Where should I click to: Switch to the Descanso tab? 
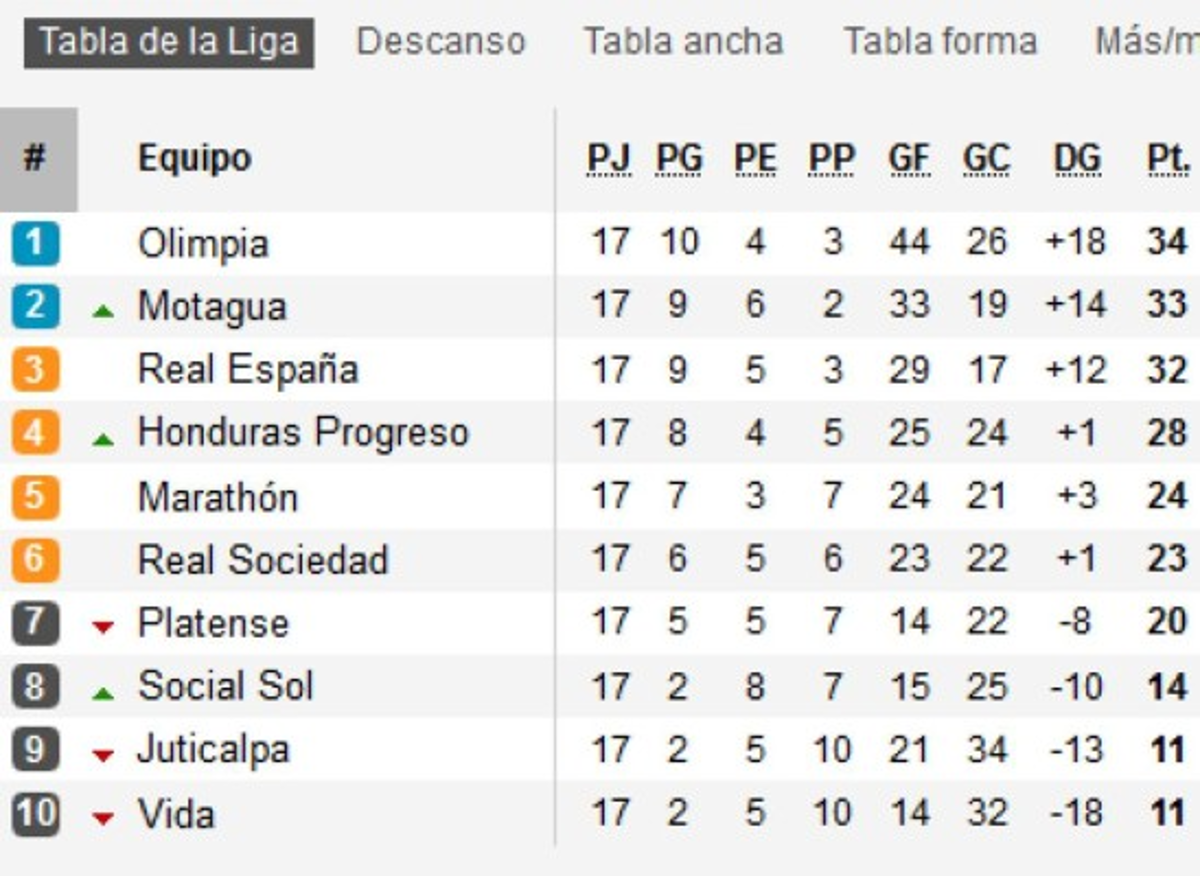point(441,42)
